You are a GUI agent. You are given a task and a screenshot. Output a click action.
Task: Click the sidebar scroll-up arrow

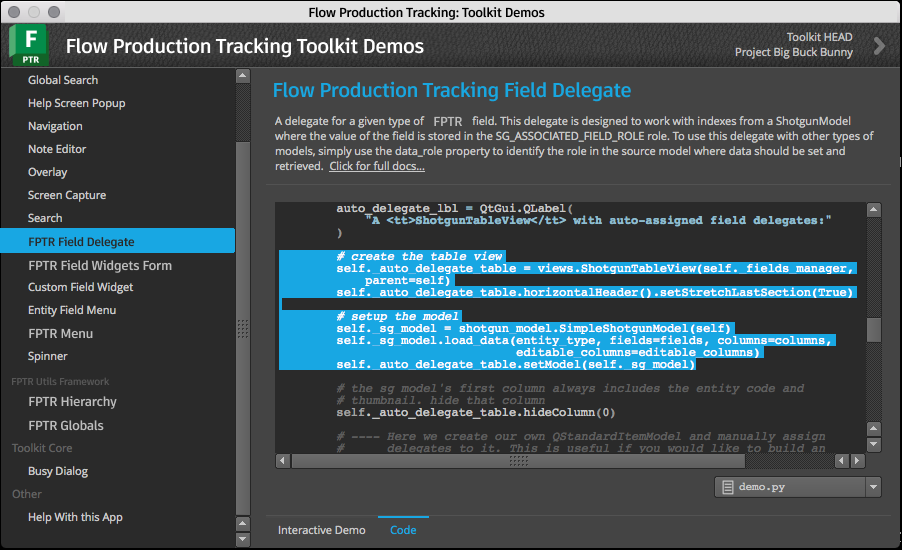point(243,75)
